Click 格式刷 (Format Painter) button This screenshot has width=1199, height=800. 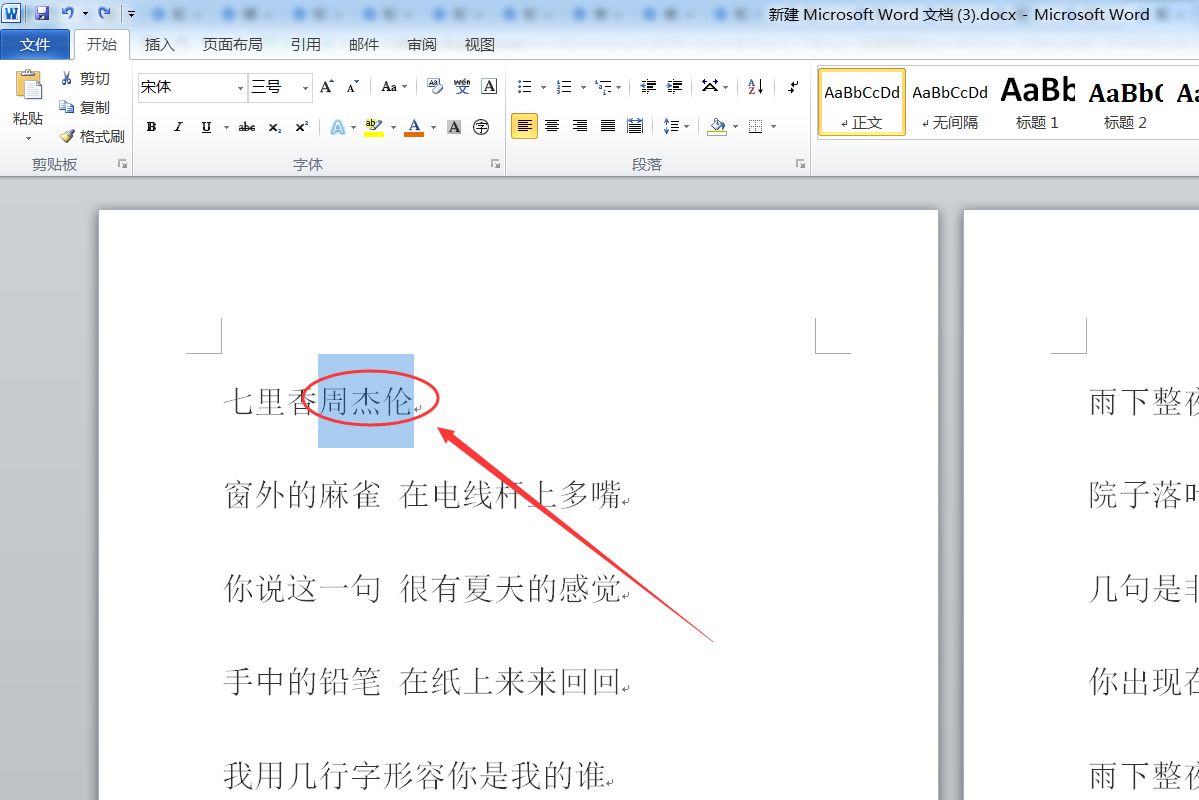click(x=92, y=136)
